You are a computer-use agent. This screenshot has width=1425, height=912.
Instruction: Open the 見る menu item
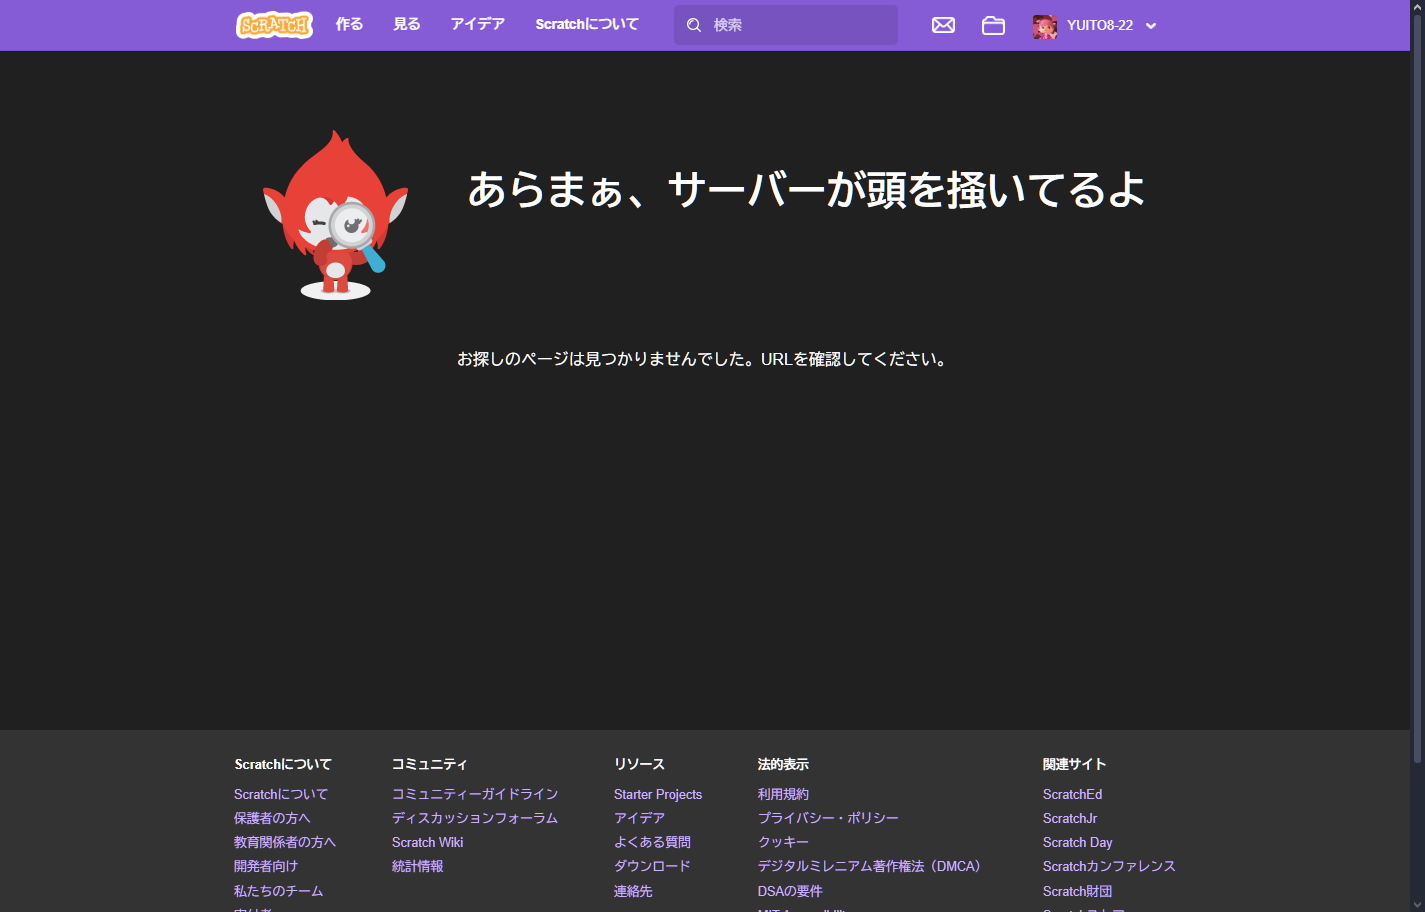tap(407, 24)
